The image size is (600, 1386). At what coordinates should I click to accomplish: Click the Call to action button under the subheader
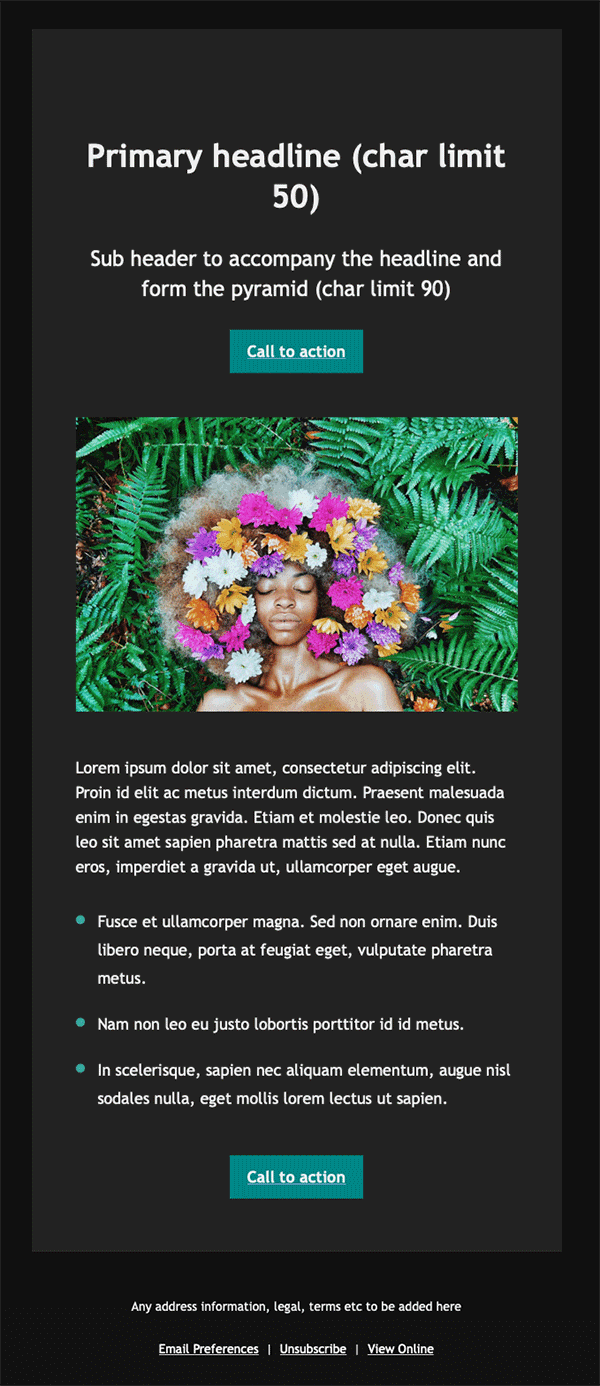click(296, 351)
